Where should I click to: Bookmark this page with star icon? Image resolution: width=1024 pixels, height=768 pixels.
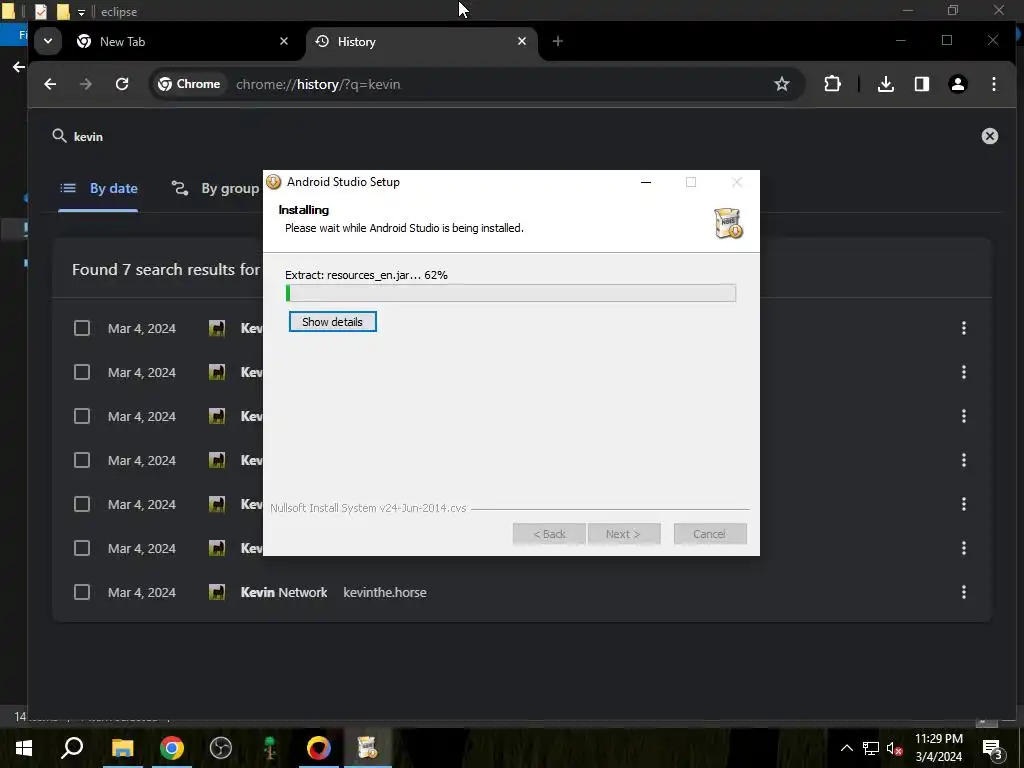click(x=782, y=84)
